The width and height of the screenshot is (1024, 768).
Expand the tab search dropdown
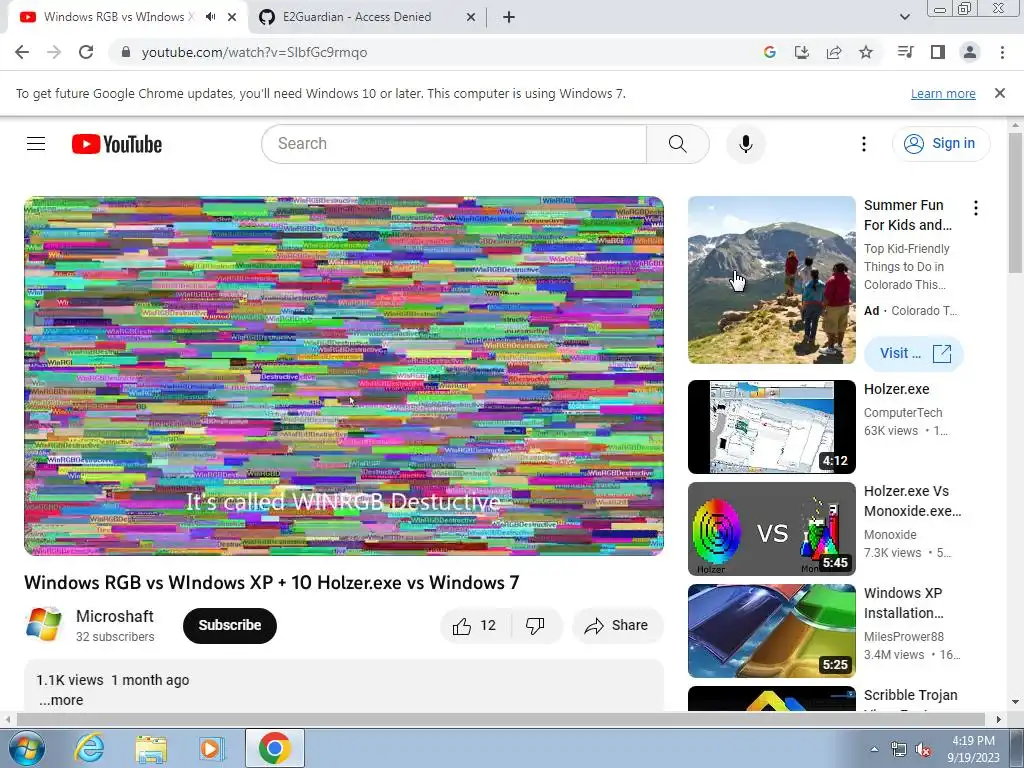click(x=904, y=17)
